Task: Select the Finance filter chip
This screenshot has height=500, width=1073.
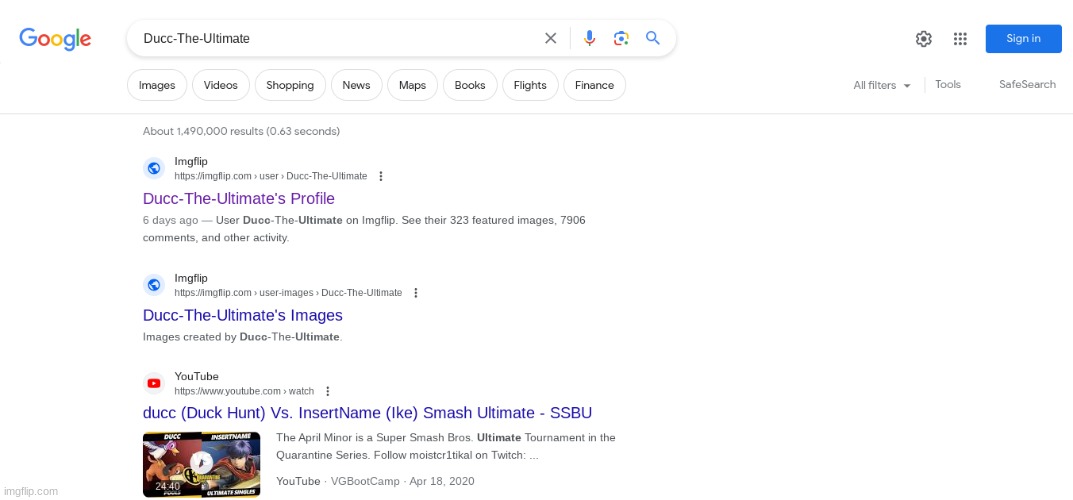Action: point(595,85)
